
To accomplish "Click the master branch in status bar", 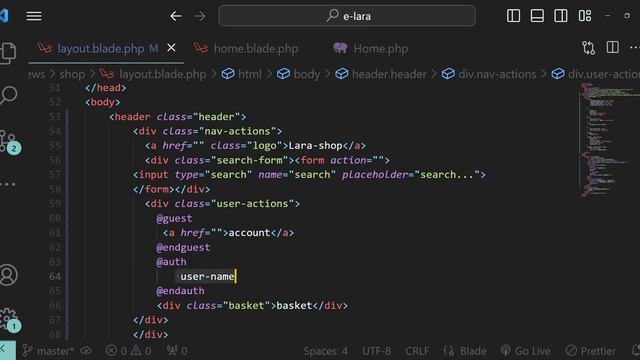I will 48,351.
